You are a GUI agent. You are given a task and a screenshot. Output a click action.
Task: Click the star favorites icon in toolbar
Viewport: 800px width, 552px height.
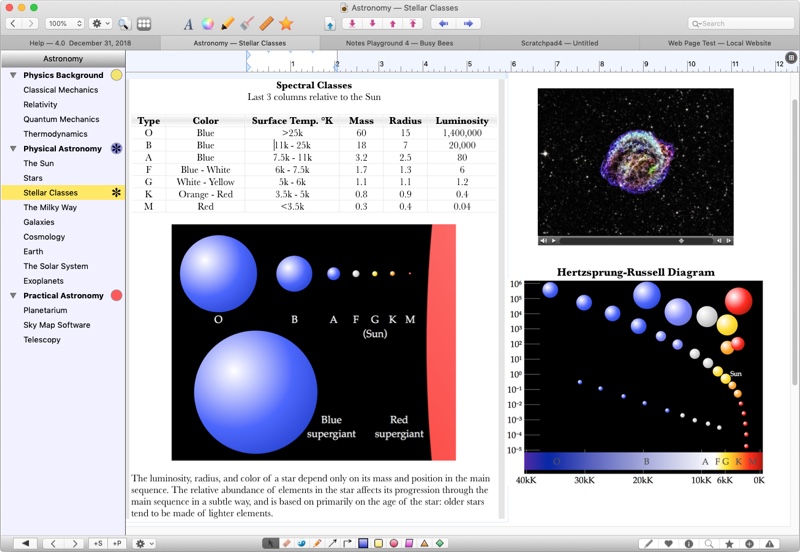point(286,23)
